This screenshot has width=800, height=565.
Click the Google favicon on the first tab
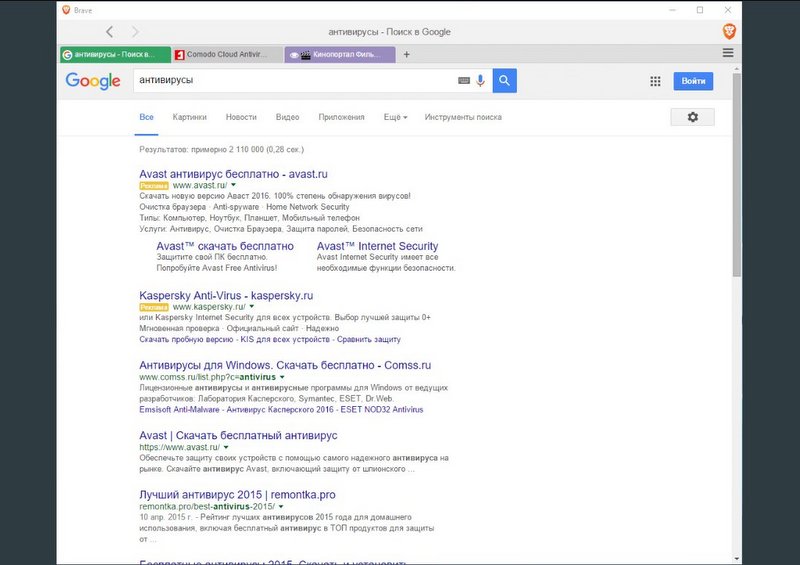67,55
